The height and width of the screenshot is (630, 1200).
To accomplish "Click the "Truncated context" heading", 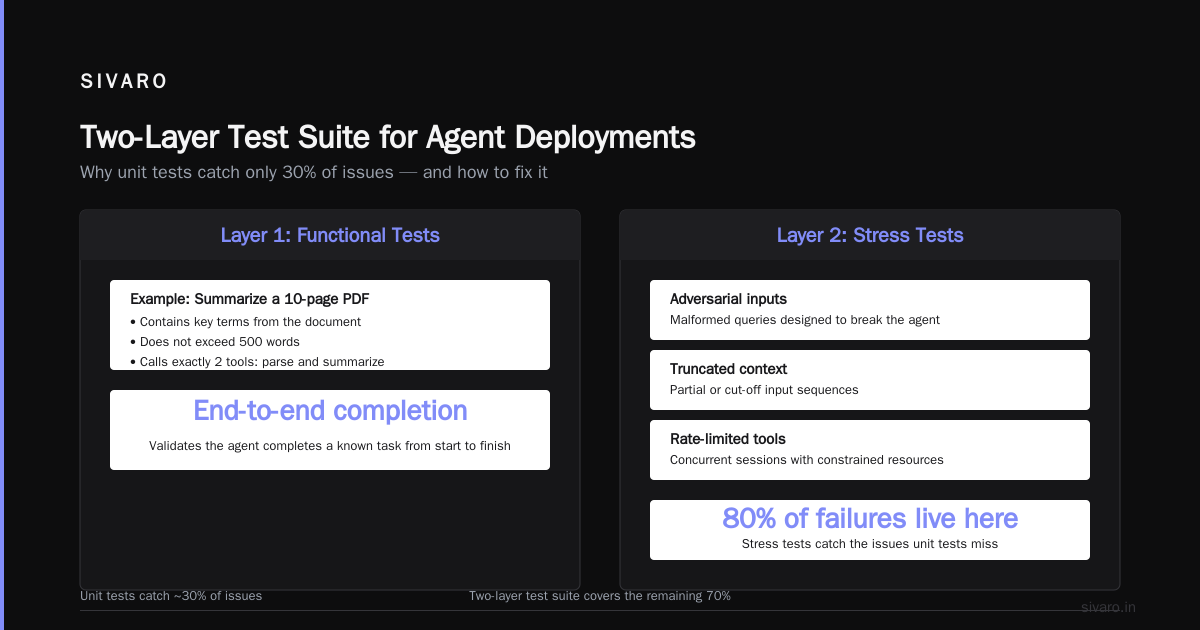I will (x=729, y=369).
